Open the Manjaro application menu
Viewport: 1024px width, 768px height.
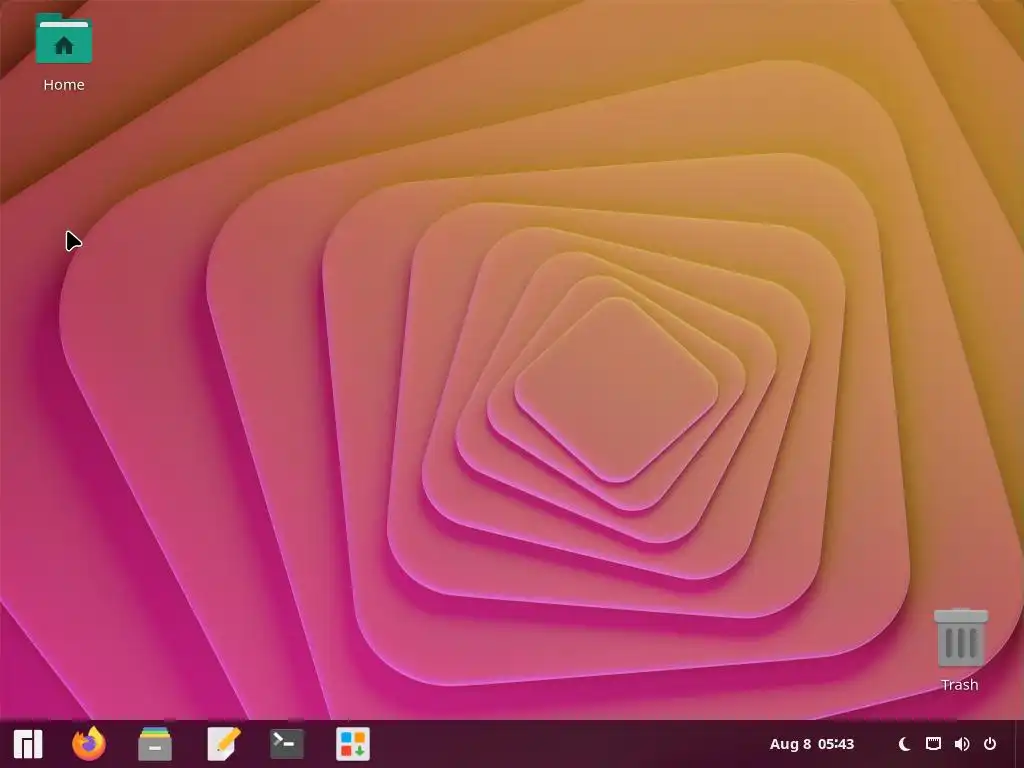click(28, 744)
